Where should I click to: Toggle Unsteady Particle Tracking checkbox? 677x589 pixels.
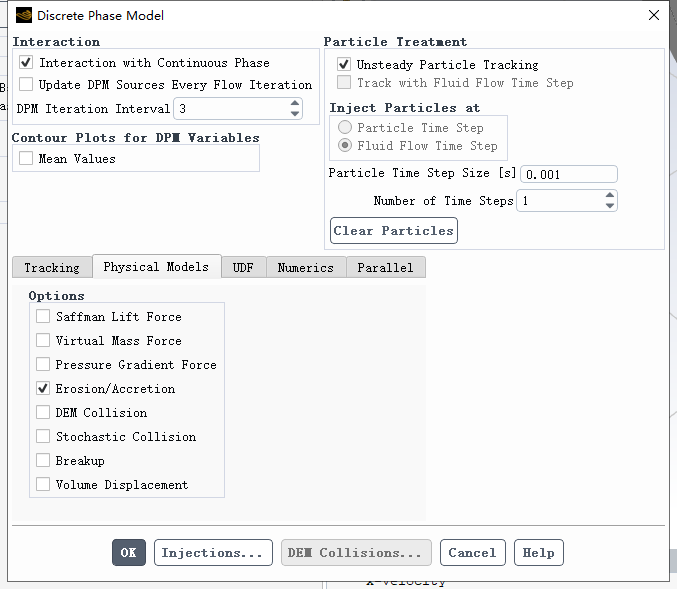click(x=344, y=64)
